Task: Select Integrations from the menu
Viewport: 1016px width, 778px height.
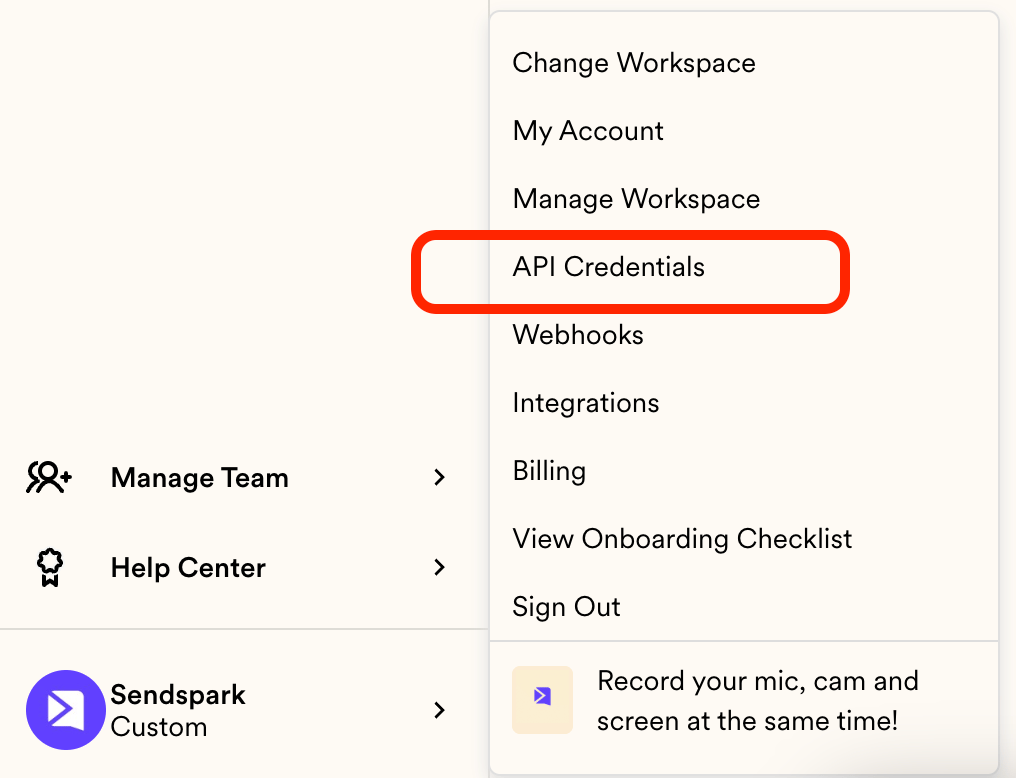Action: point(586,403)
